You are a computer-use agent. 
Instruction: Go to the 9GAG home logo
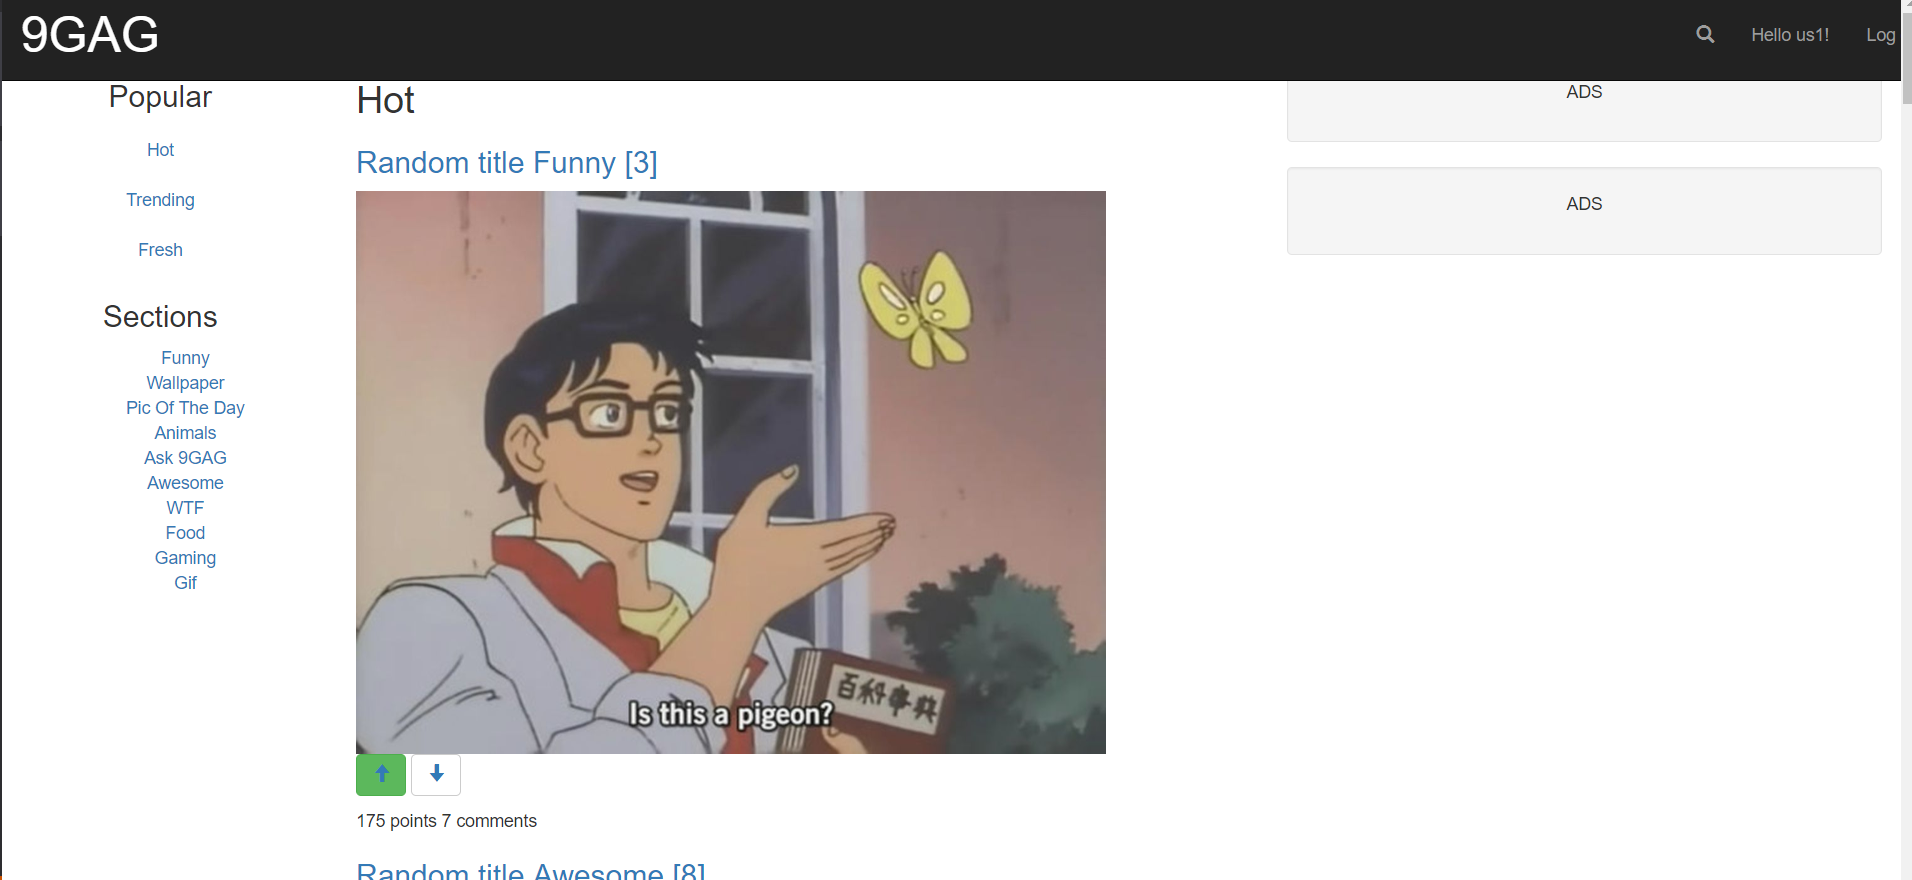pyautogui.click(x=90, y=35)
